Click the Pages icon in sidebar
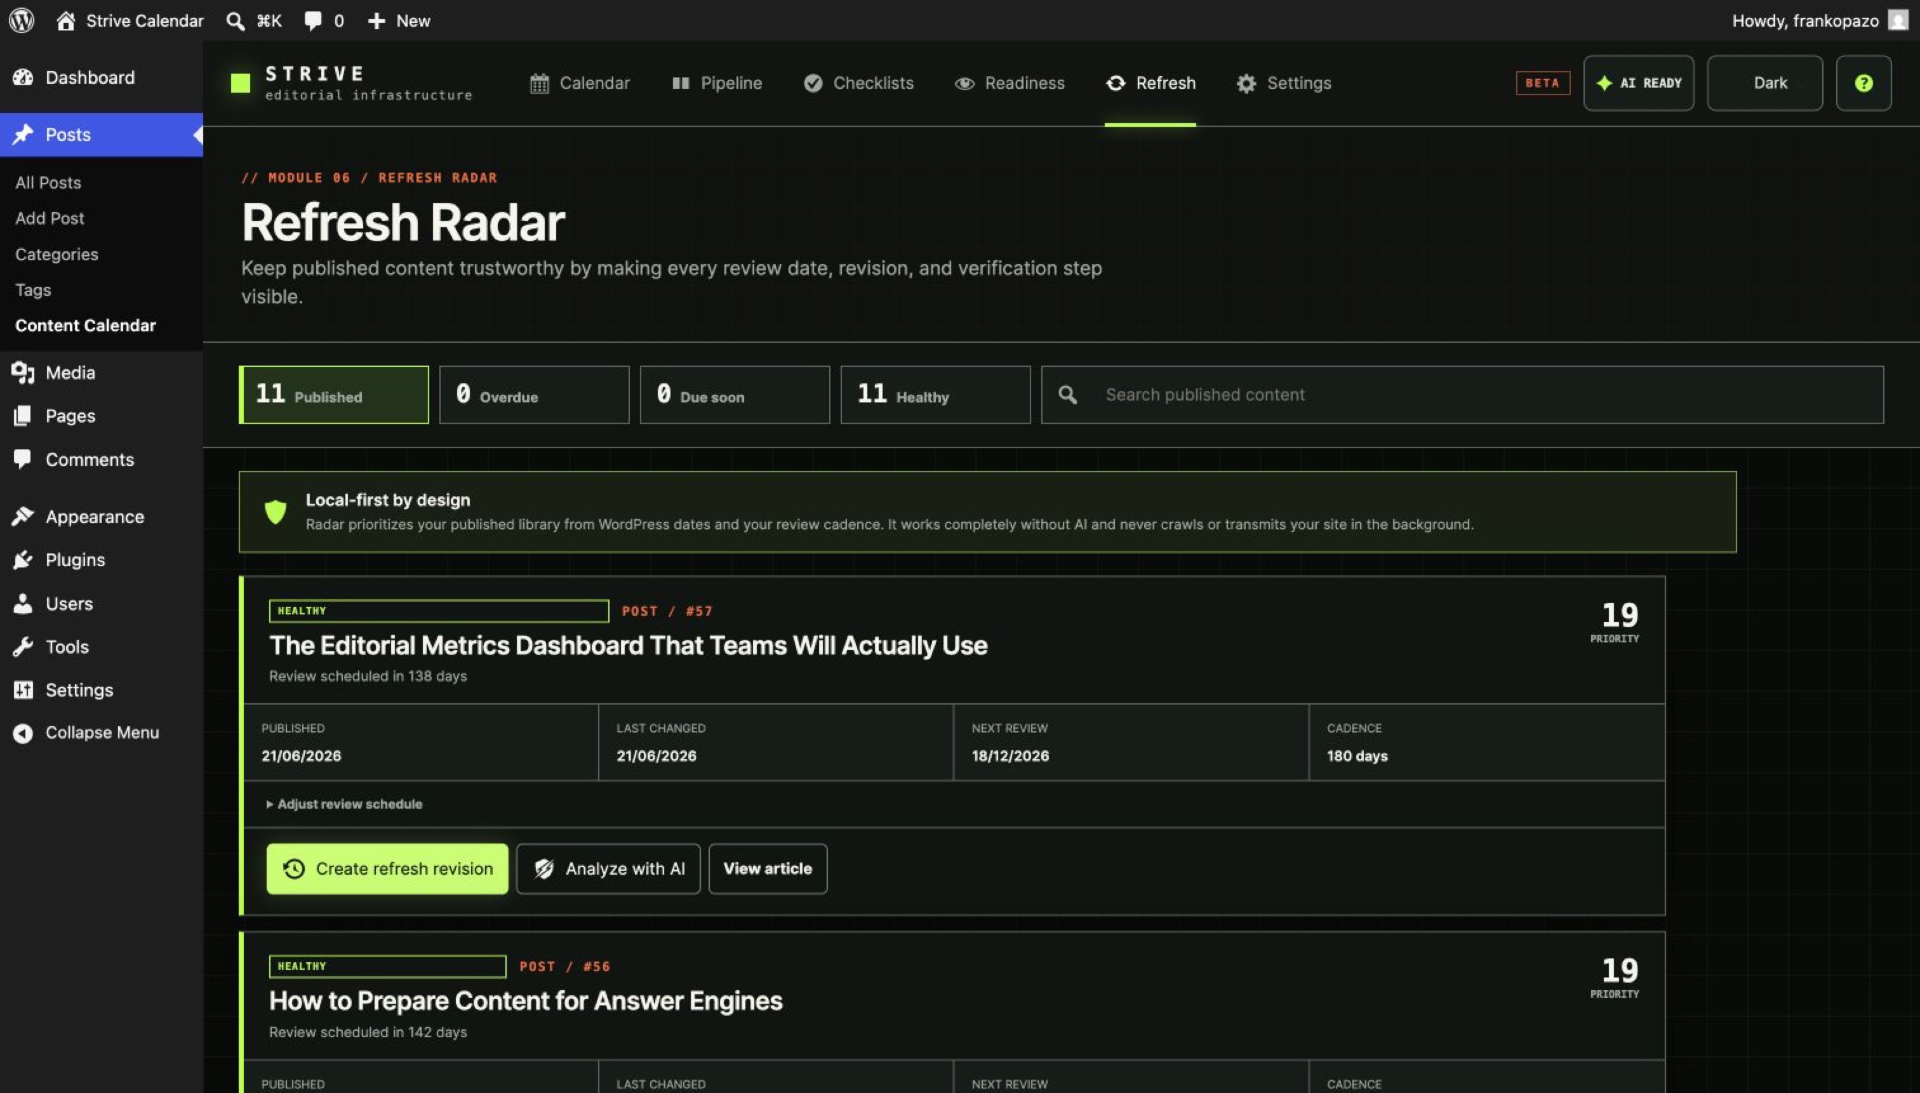This screenshot has height=1093, width=1920. [x=23, y=416]
